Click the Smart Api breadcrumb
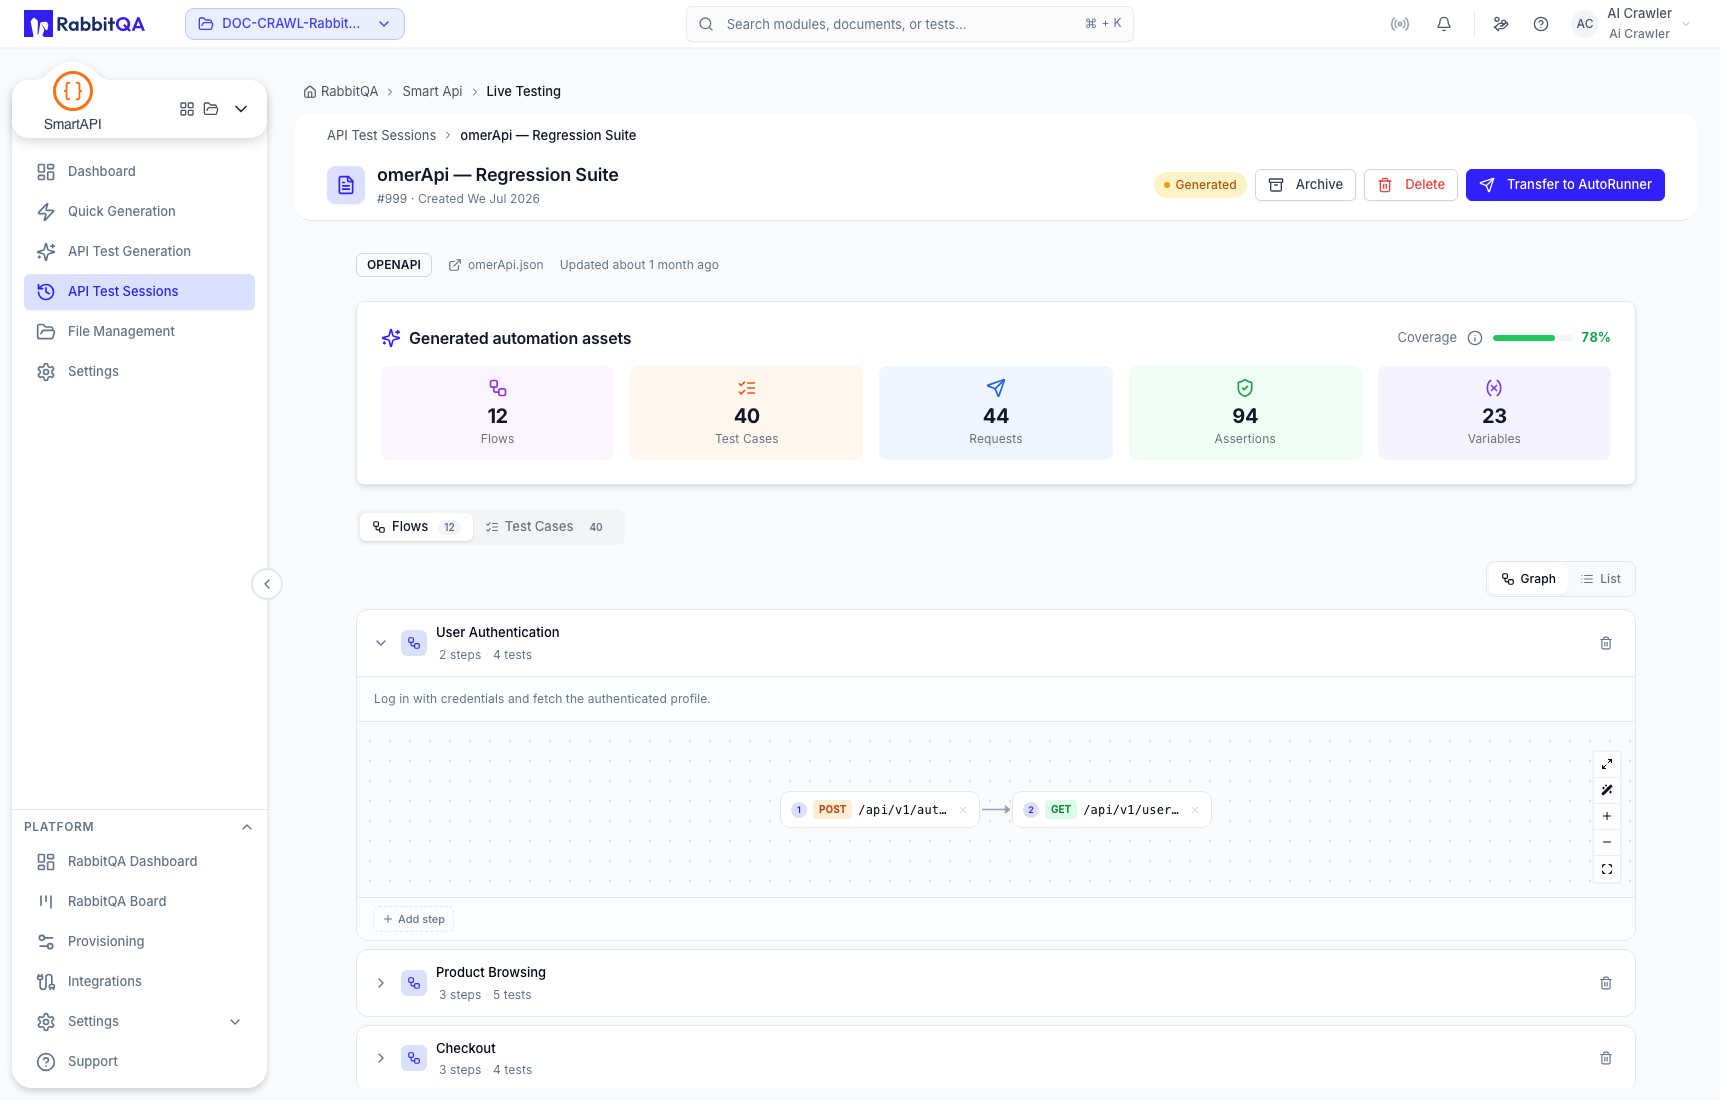The height and width of the screenshot is (1100, 1720). pos(432,92)
